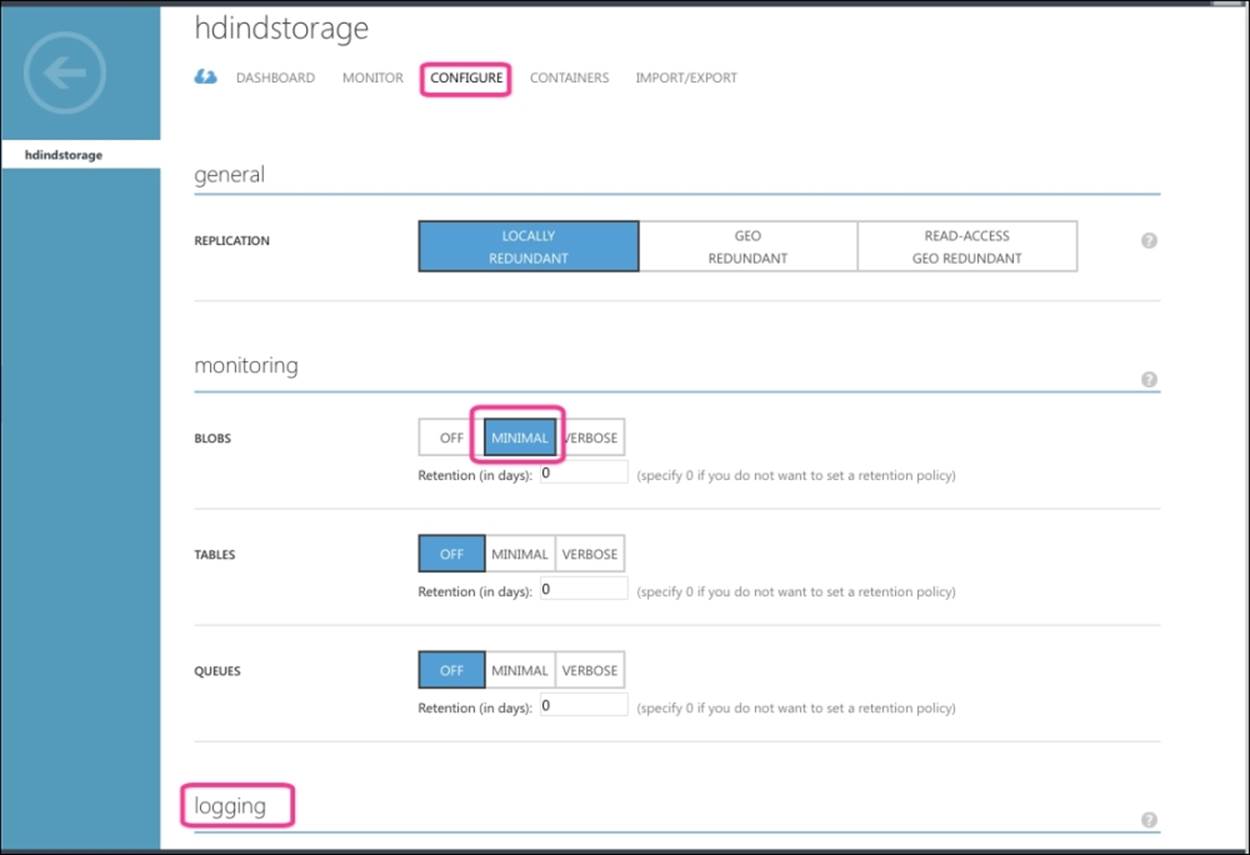Image resolution: width=1250 pixels, height=855 pixels.
Task: Click the BLOBS label
Action: tap(213, 438)
